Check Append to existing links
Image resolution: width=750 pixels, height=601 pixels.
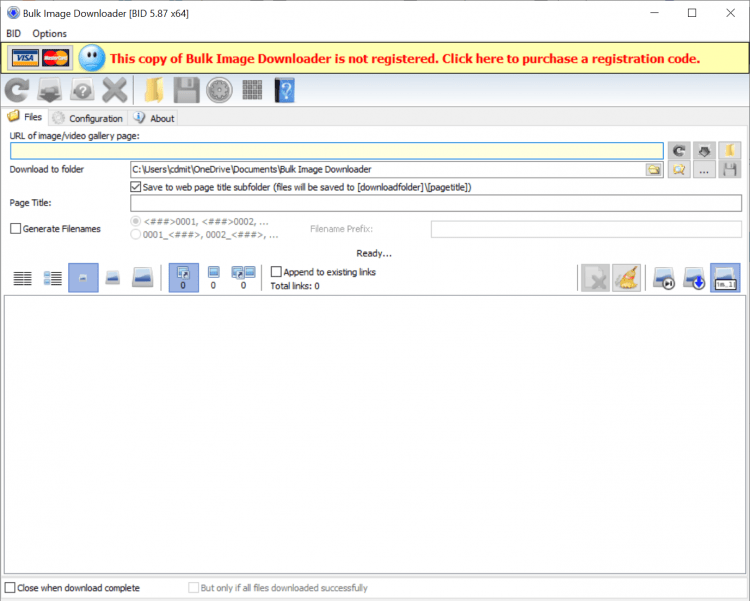276,272
